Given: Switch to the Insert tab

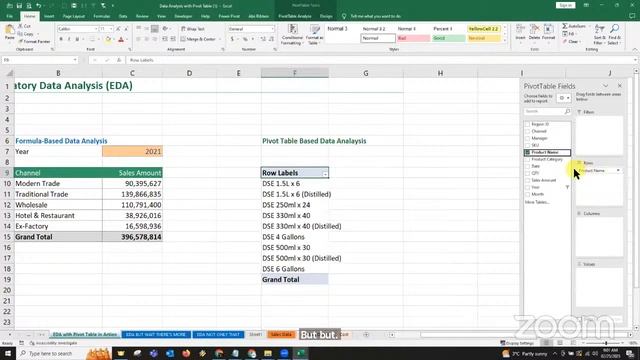Looking at the screenshot, I should point(49,16).
